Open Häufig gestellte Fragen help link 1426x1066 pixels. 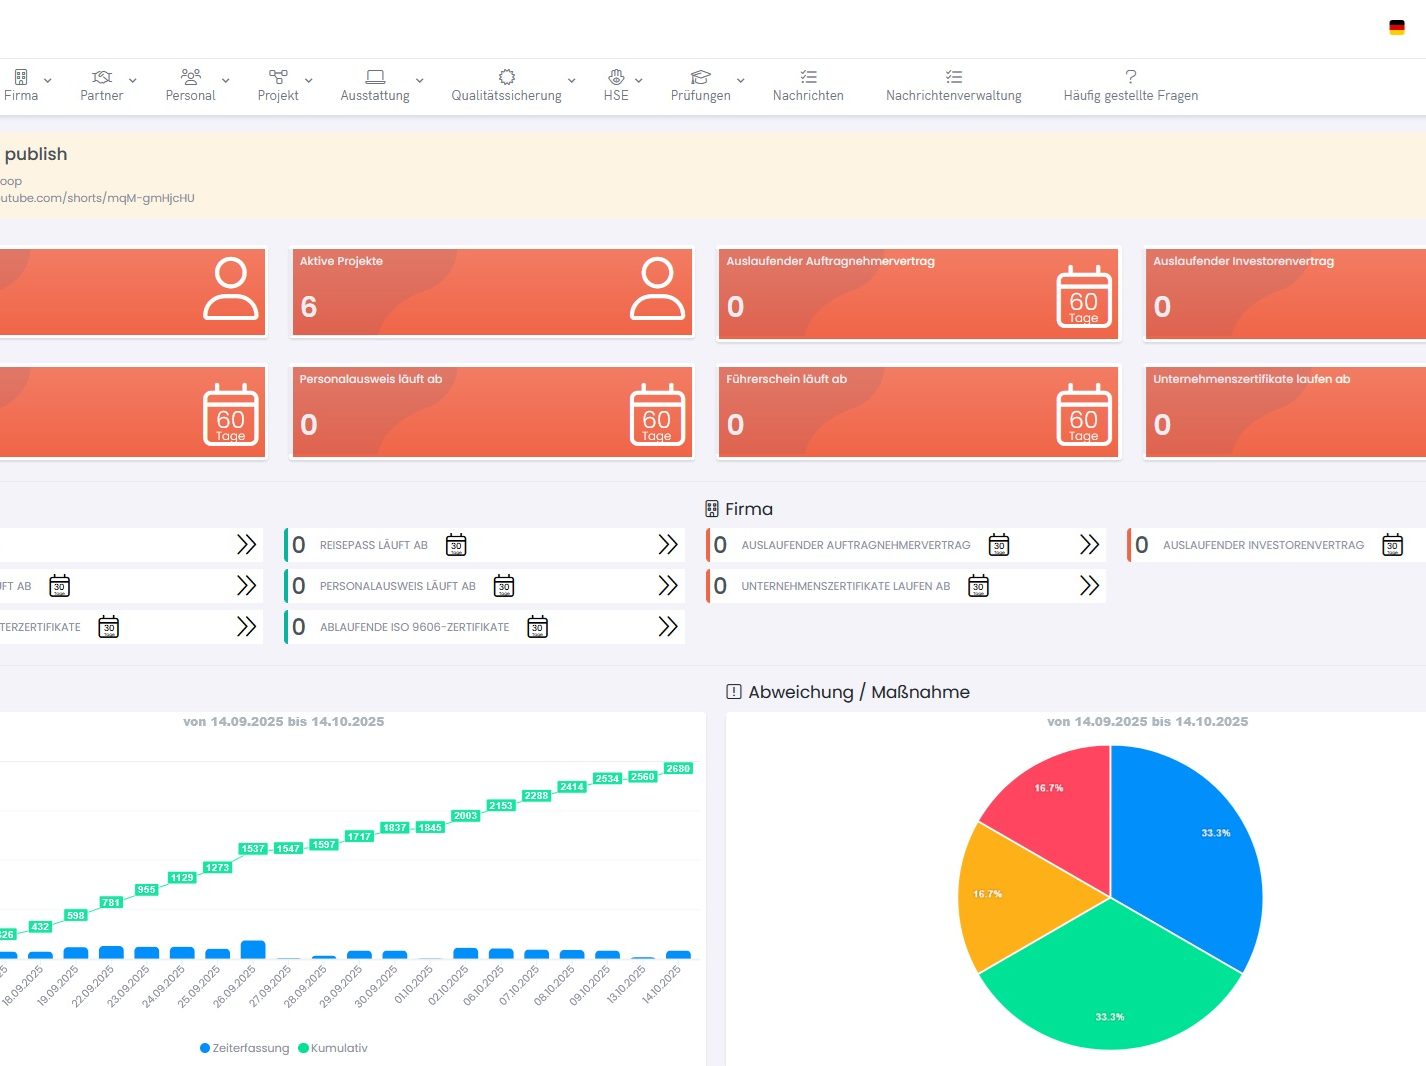(1130, 86)
